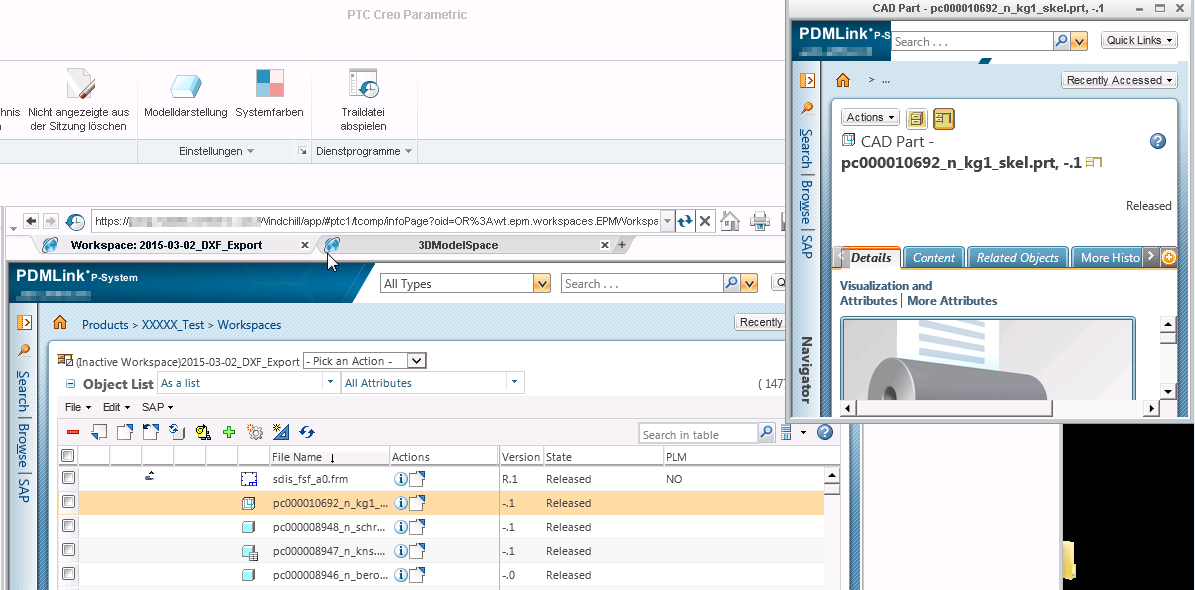Image resolution: width=1195 pixels, height=590 pixels.
Task: Open Related Objects tab in CAD Part window
Action: [x=1017, y=258]
